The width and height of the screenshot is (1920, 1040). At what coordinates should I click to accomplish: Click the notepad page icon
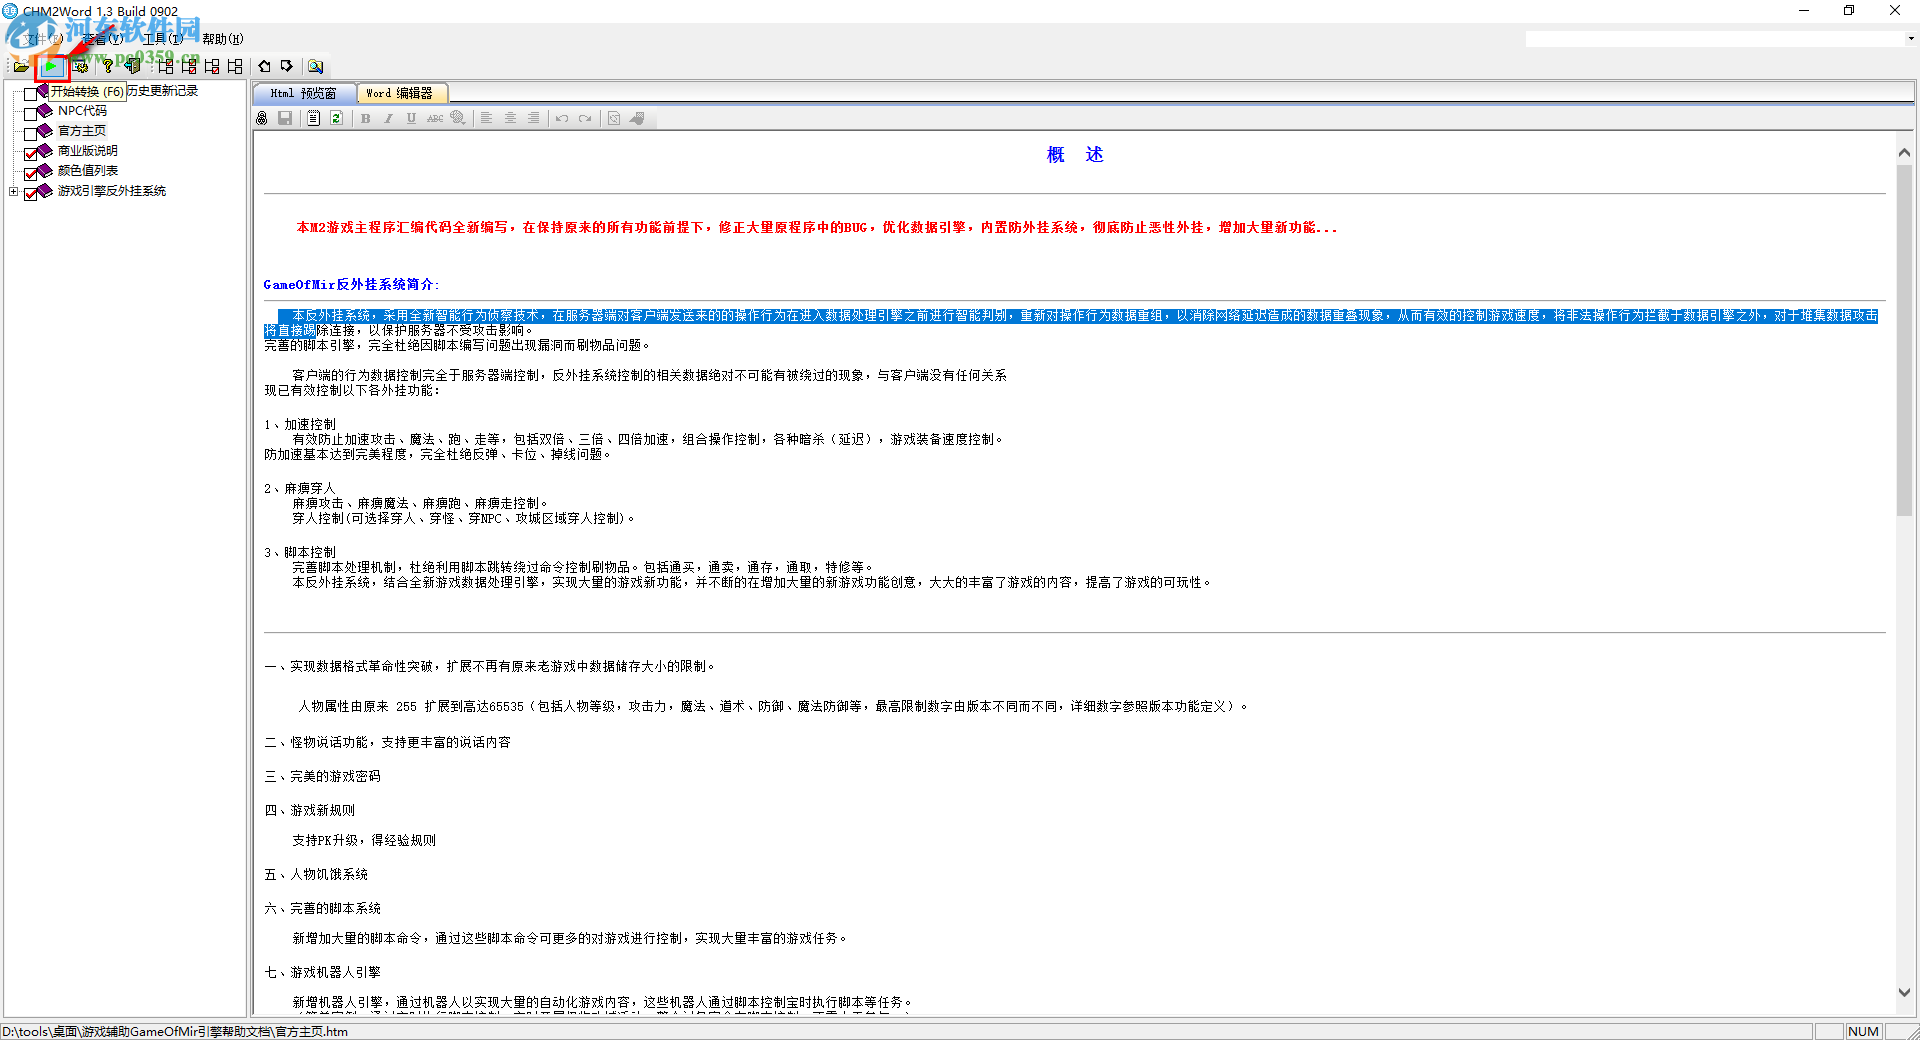(313, 118)
